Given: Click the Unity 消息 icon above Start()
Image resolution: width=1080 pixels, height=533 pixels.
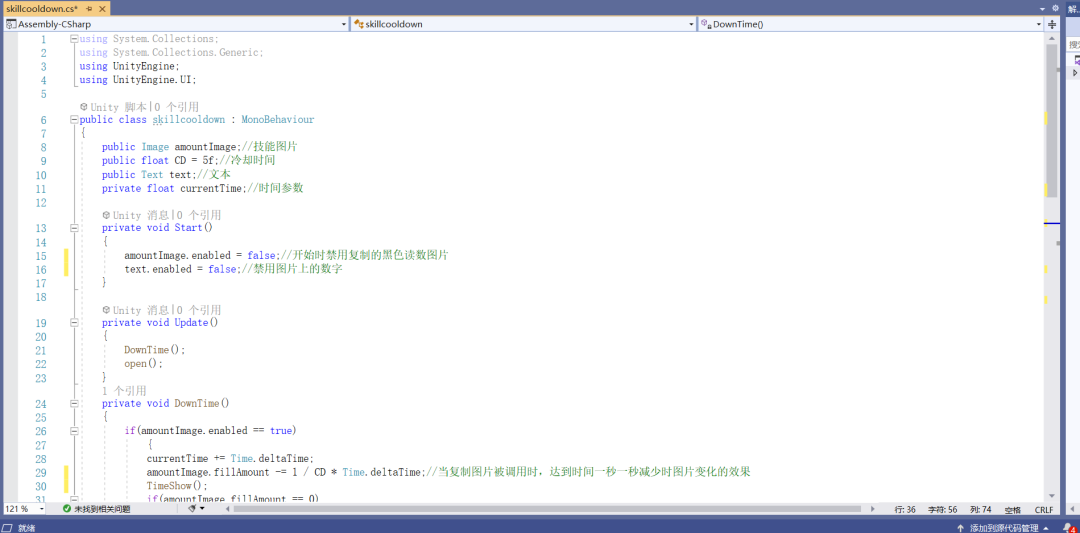Looking at the screenshot, I should click(106, 215).
